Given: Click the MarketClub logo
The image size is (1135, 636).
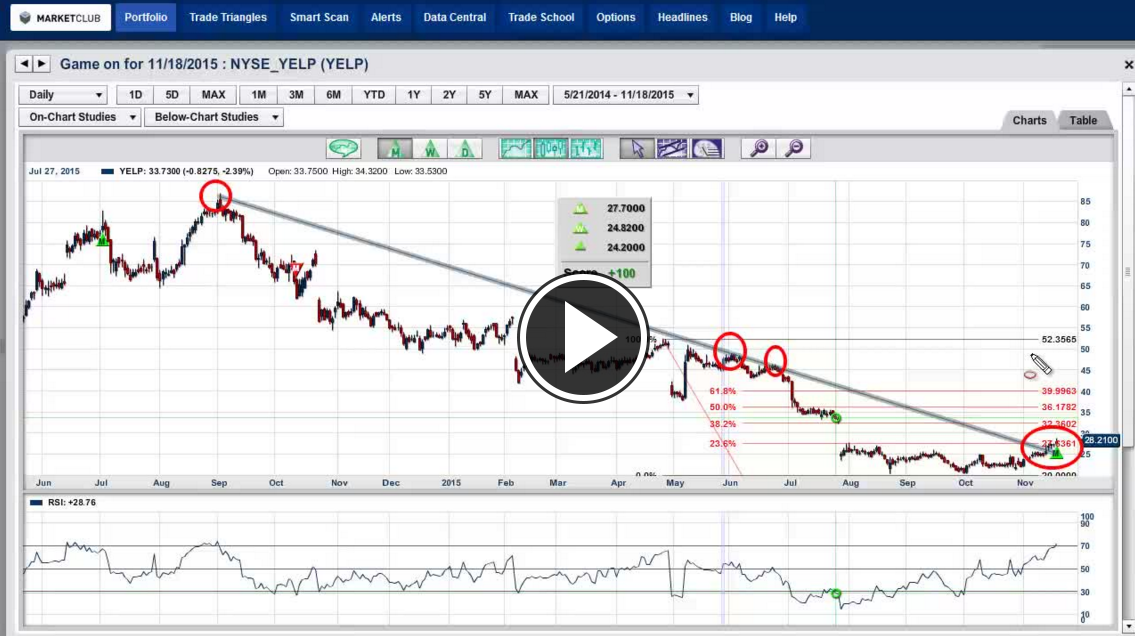Looking at the screenshot, I should (x=61, y=17).
